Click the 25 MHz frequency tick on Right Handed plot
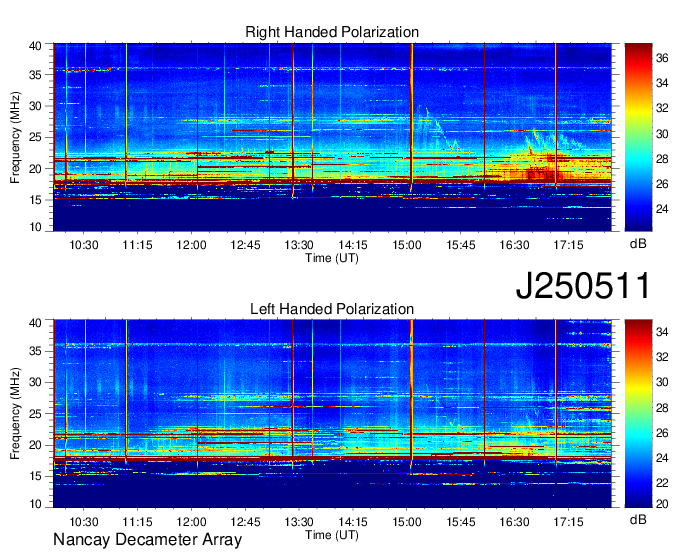Image resolution: width=680 pixels, height=552 pixels. point(36,137)
